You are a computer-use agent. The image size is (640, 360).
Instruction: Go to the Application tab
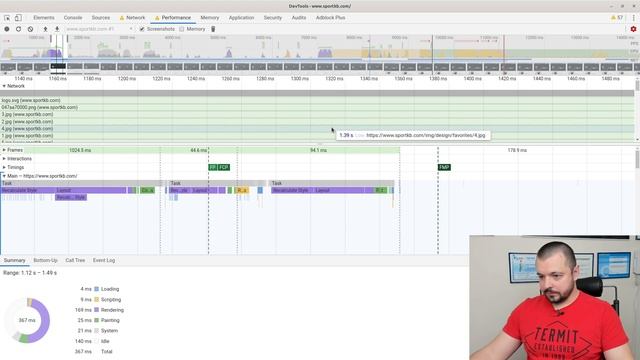[241, 18]
